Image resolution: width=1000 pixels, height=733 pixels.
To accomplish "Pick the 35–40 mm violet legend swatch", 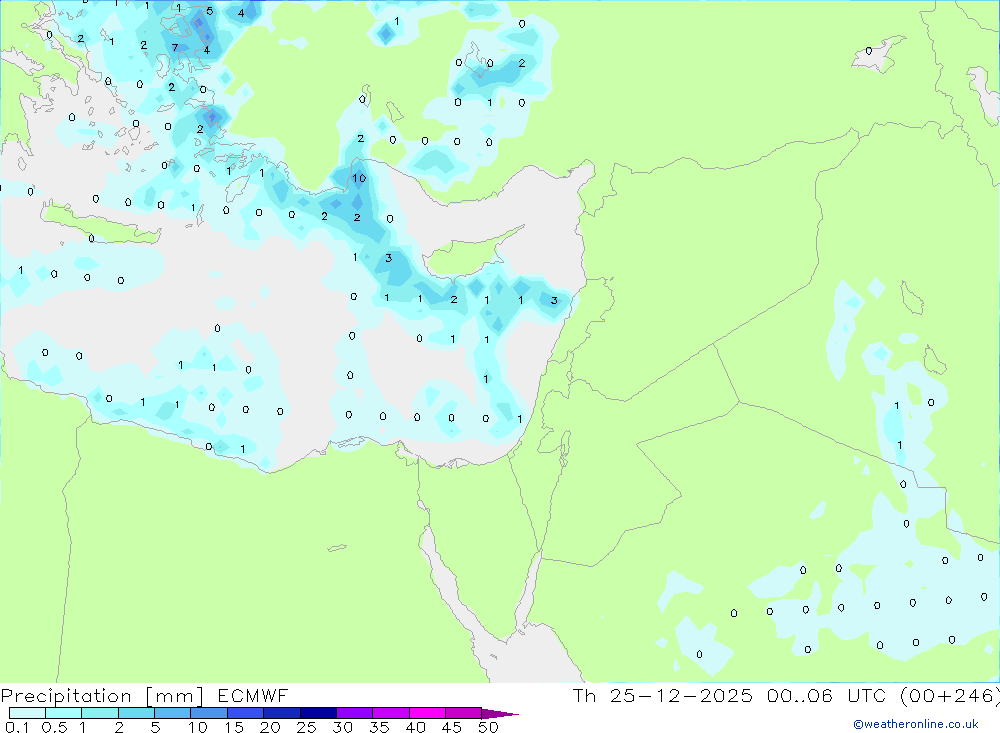I will pyautogui.click(x=390, y=713).
